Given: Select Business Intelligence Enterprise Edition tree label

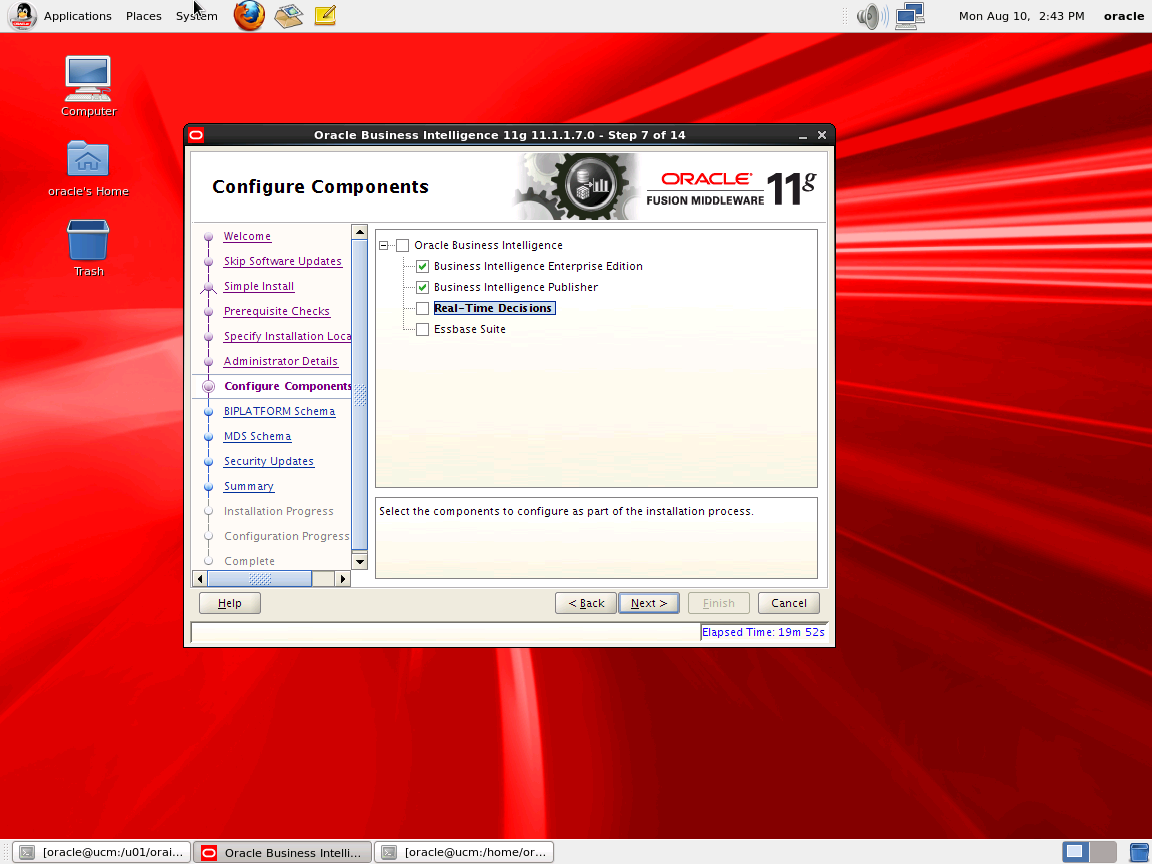Looking at the screenshot, I should click(538, 267).
